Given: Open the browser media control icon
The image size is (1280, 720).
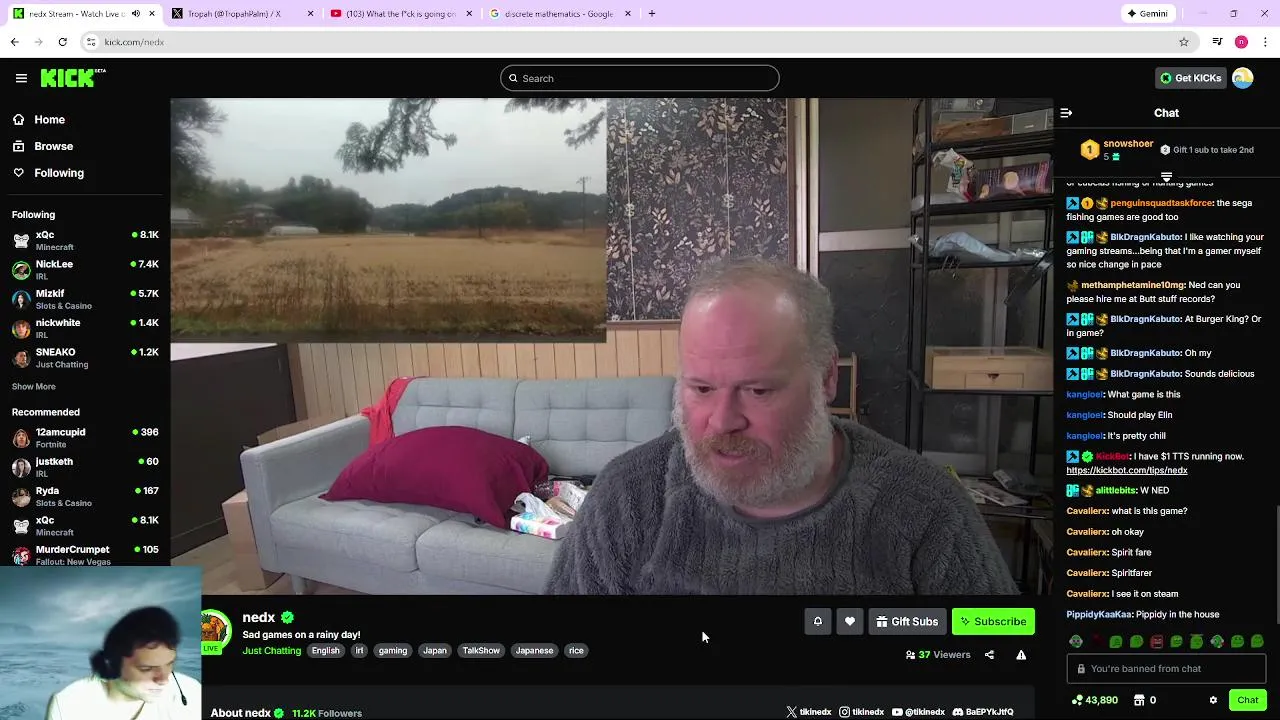Looking at the screenshot, I should [x=1217, y=42].
